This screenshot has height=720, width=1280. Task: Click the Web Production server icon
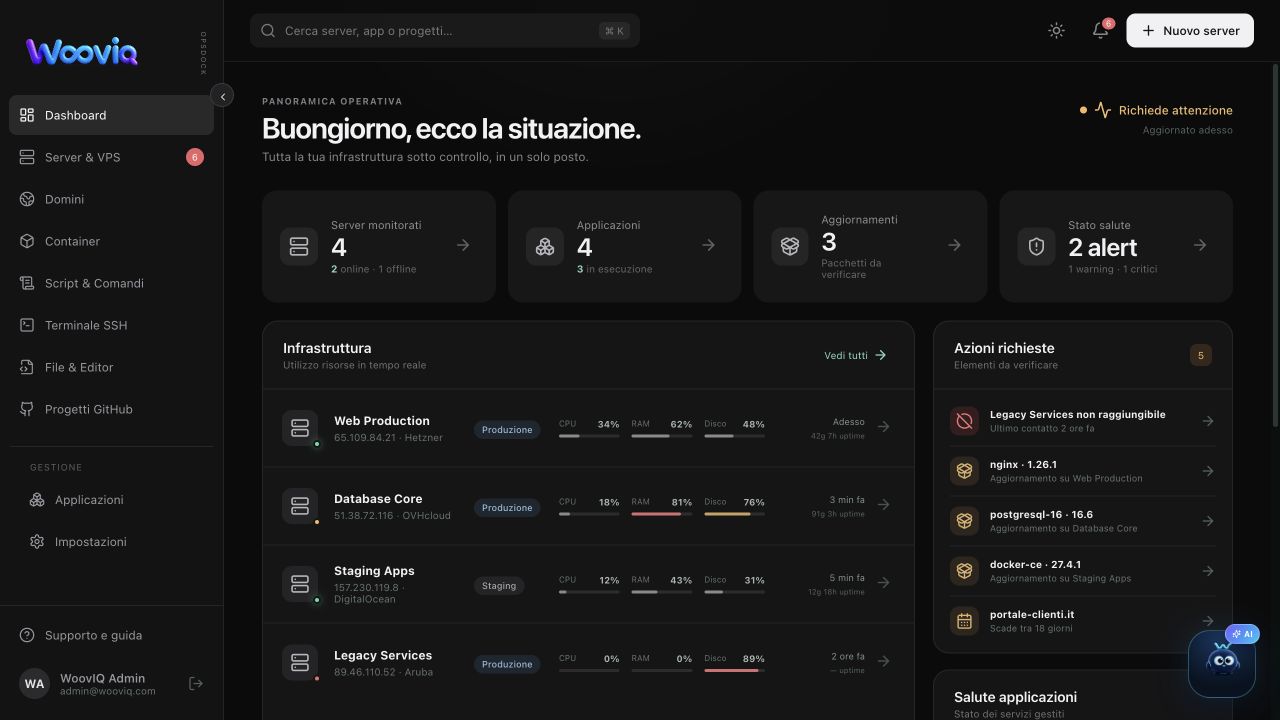coord(300,428)
